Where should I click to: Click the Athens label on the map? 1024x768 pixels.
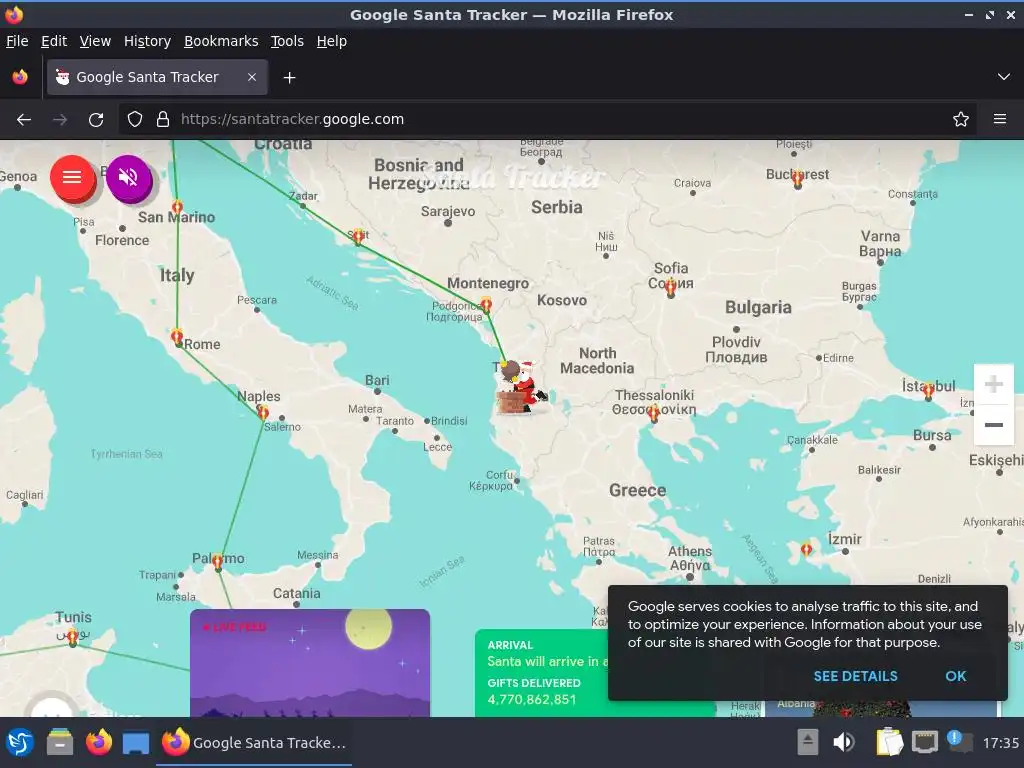pyautogui.click(x=690, y=558)
